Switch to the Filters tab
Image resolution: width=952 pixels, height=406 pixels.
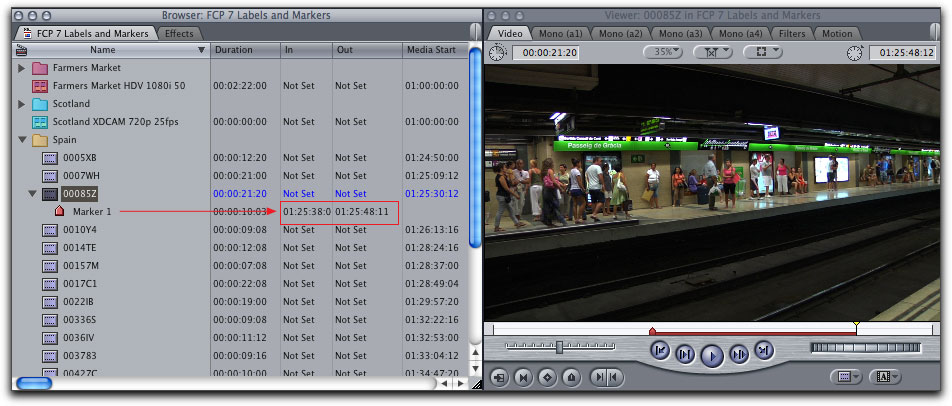792,34
